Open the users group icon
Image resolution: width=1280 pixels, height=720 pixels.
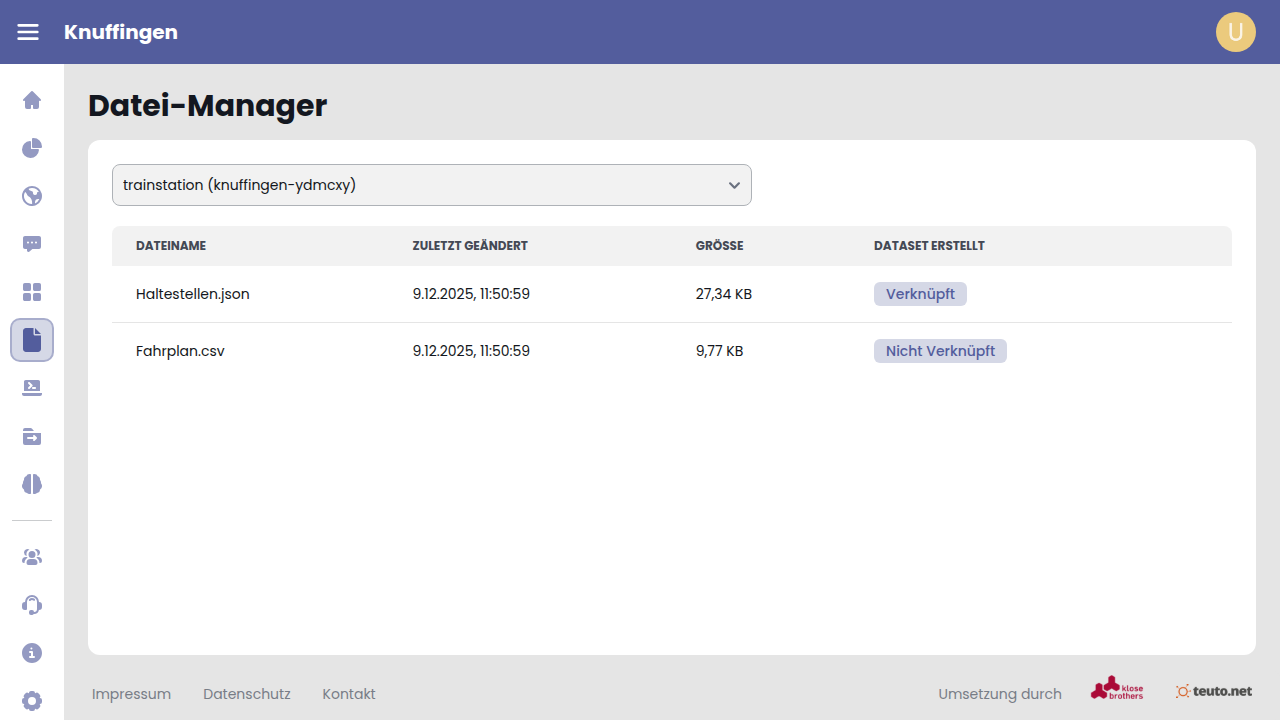point(32,557)
